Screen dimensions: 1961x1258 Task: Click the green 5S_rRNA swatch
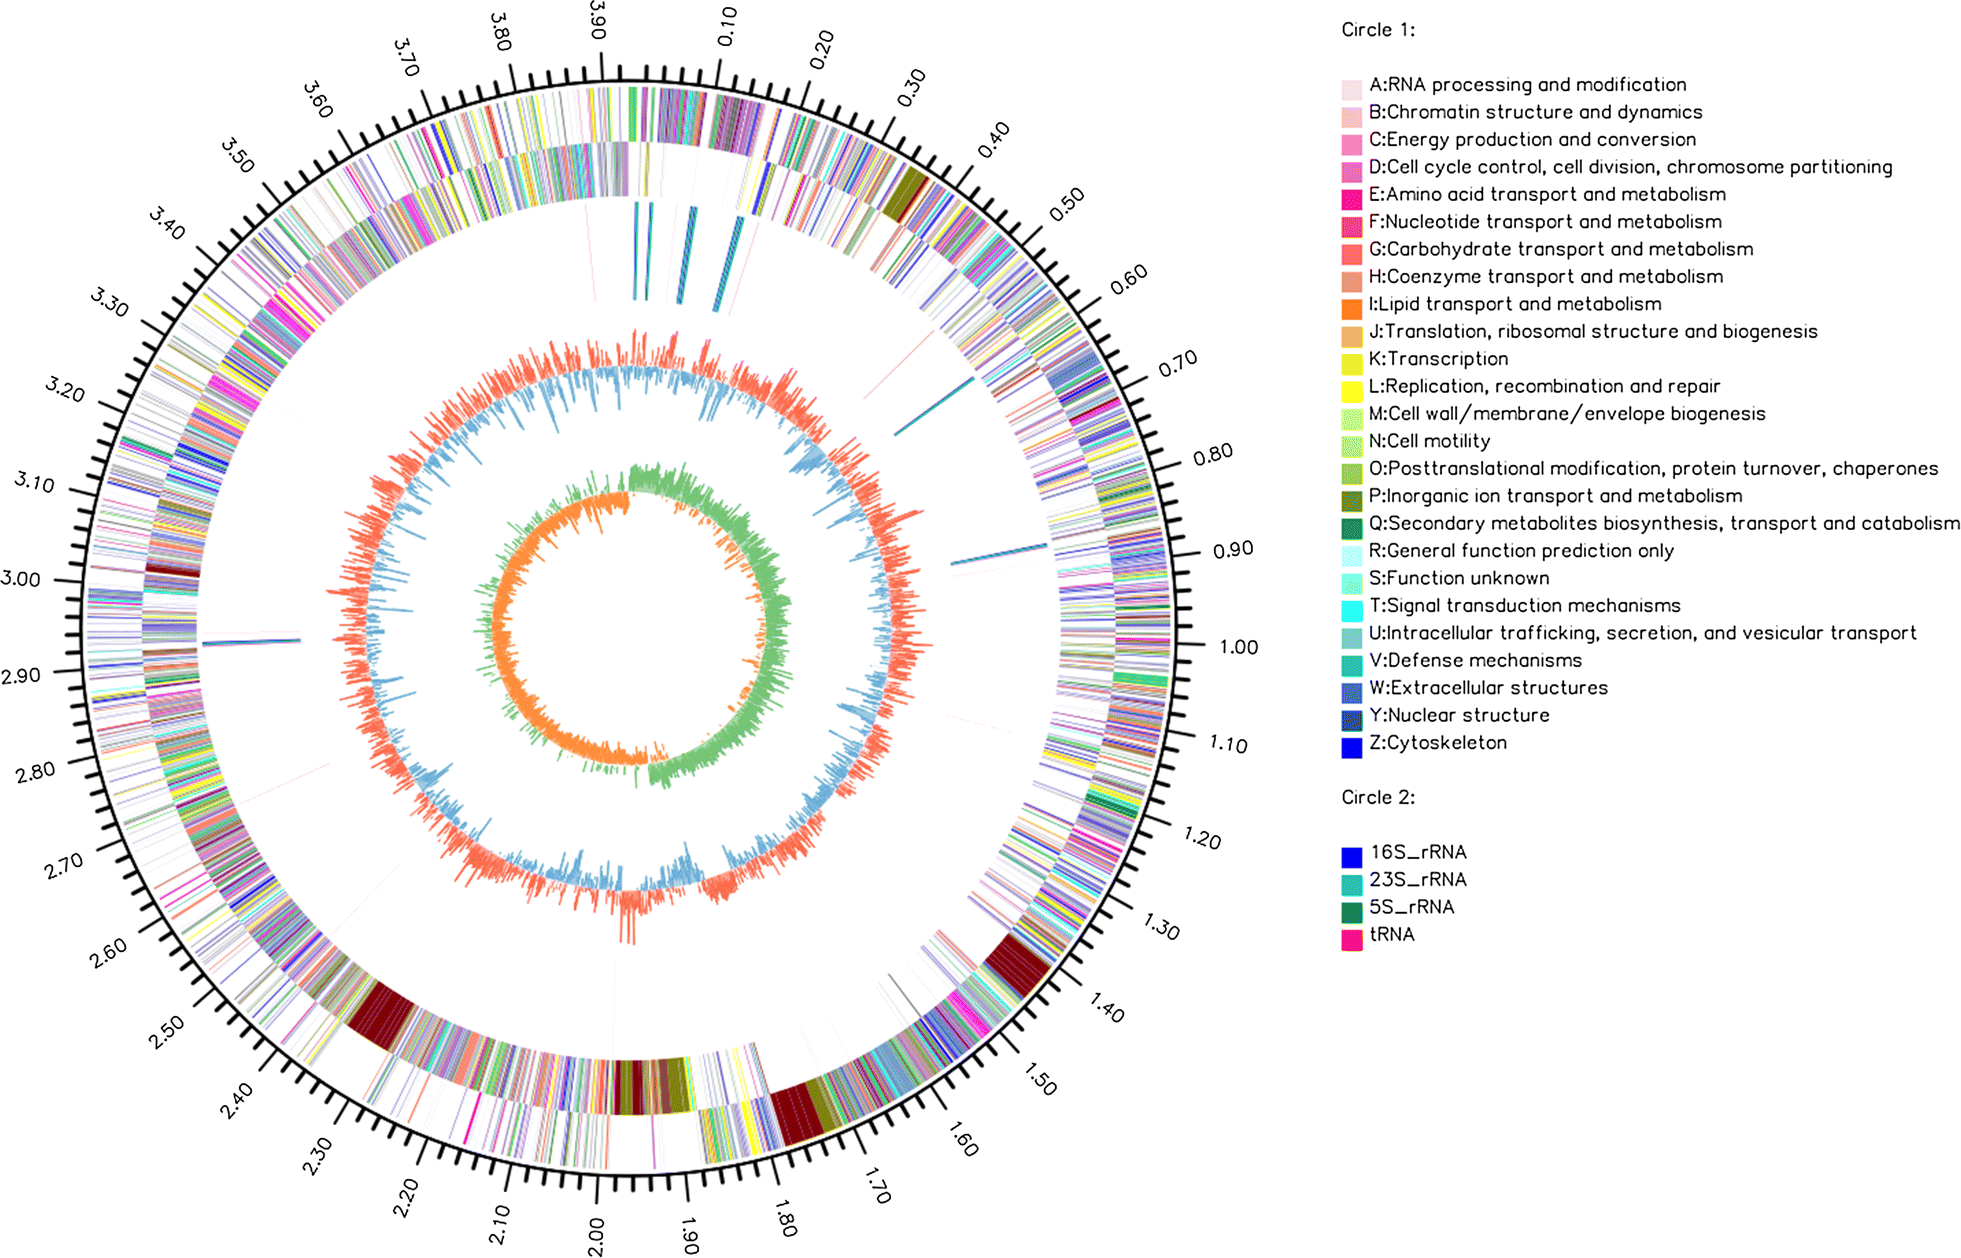(1351, 912)
